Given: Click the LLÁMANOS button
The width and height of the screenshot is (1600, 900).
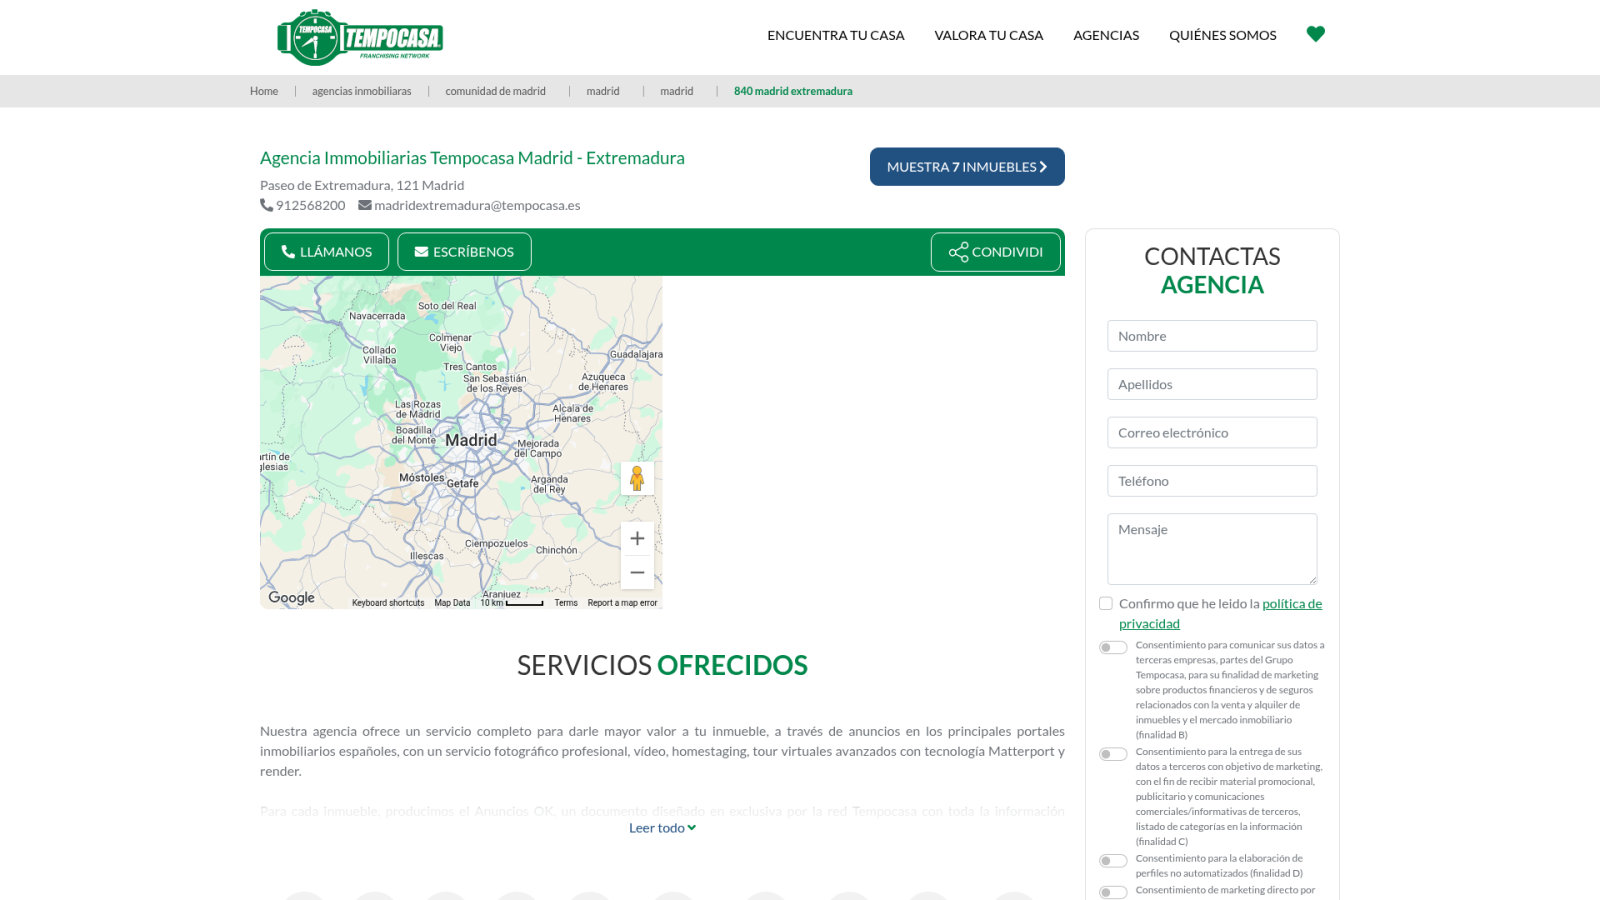Looking at the screenshot, I should tap(327, 252).
